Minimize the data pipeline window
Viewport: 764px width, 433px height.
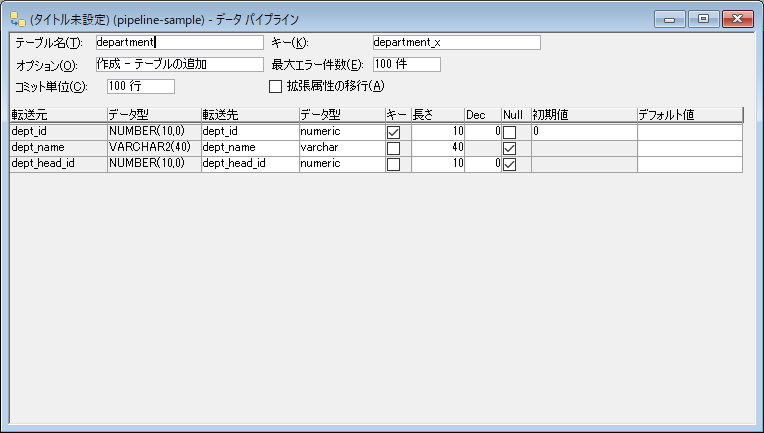point(667,18)
